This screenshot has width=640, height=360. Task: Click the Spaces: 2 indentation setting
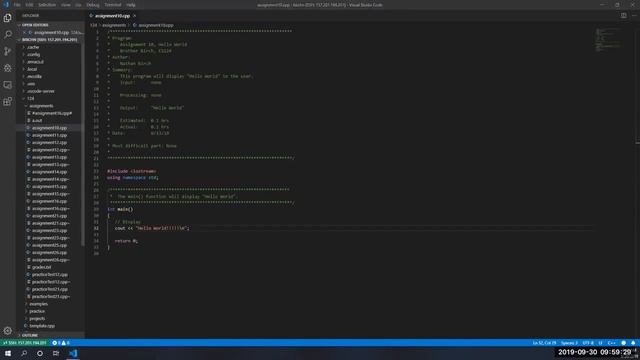point(569,343)
